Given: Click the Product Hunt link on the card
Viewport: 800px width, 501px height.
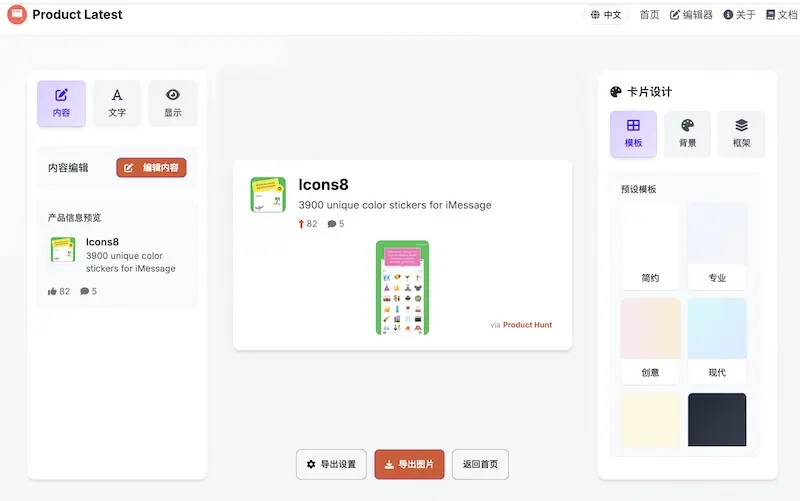Looking at the screenshot, I should tap(528, 324).
